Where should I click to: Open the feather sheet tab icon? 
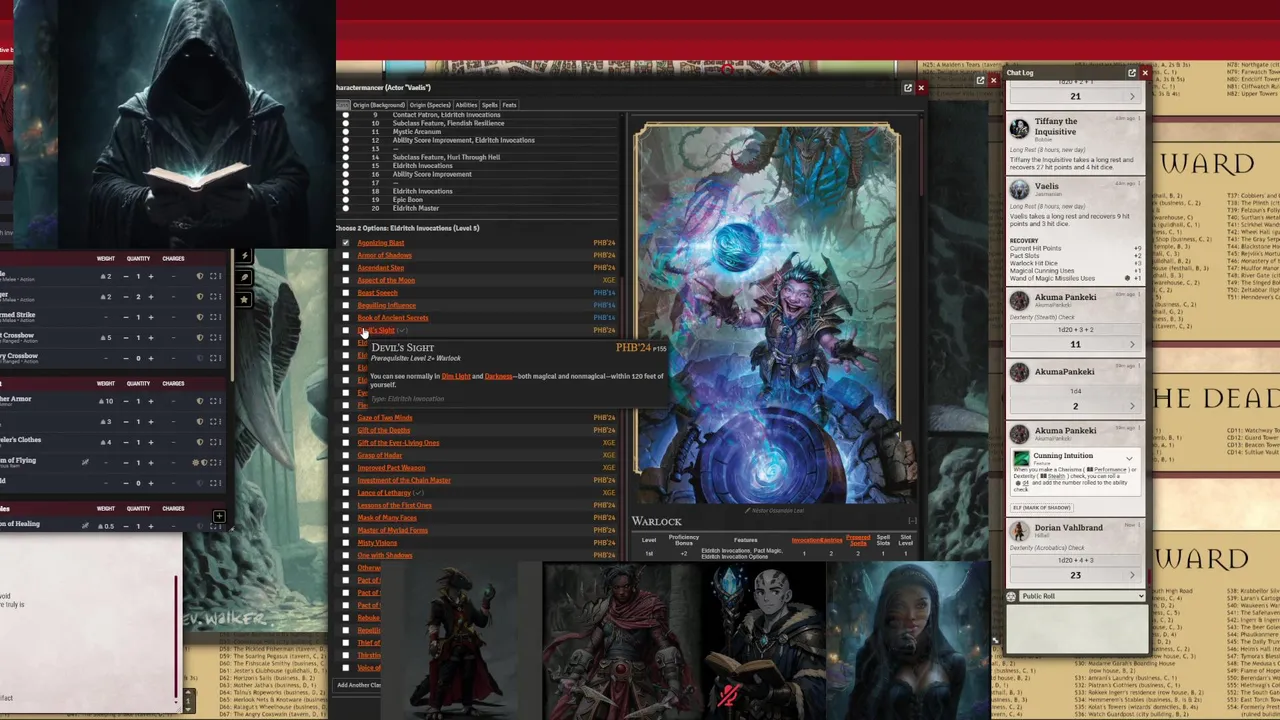click(x=244, y=277)
